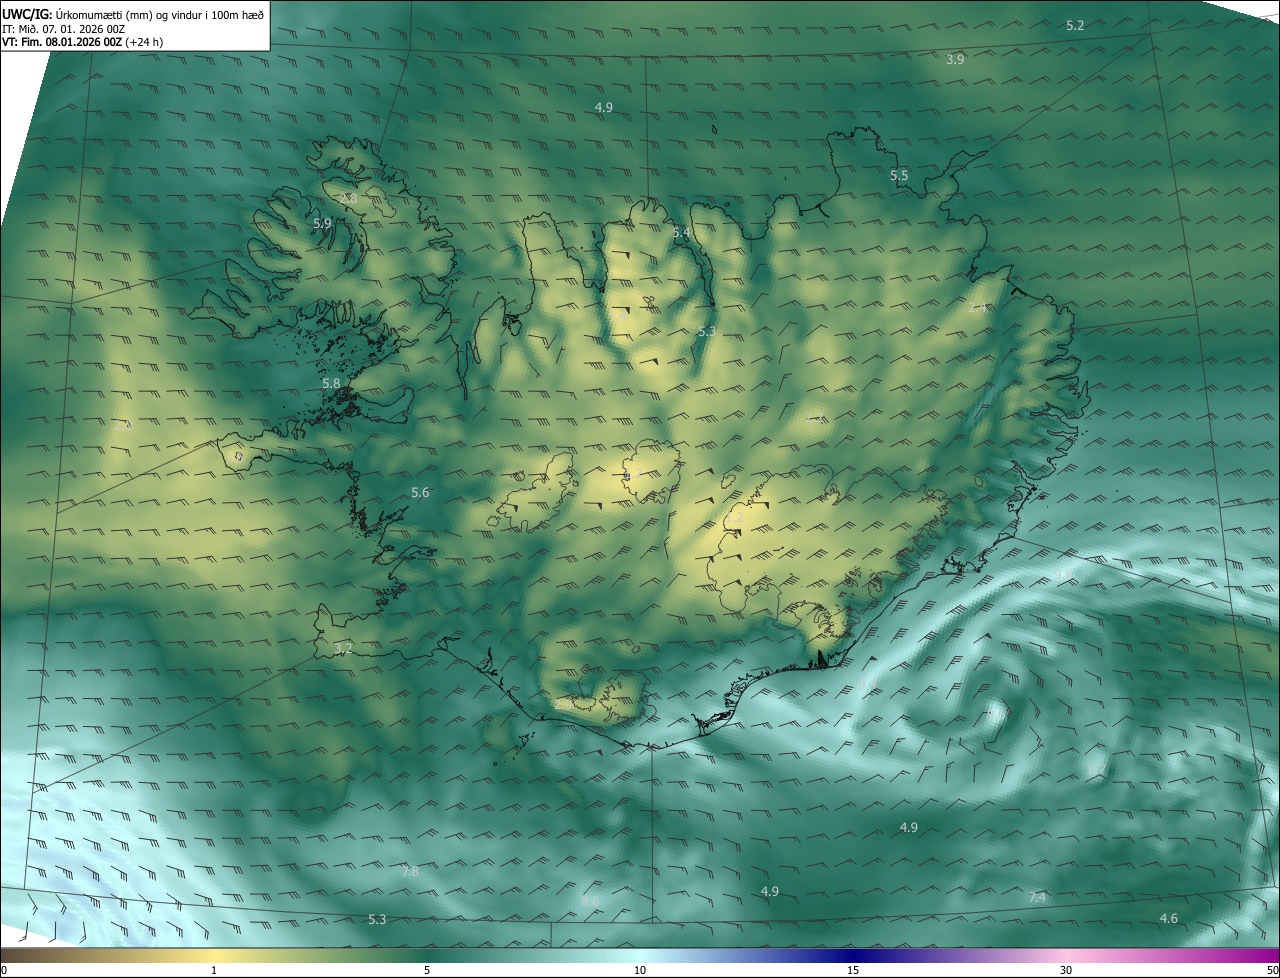Click the 5.8 value label on the map
The height and width of the screenshot is (978, 1280).
[x=331, y=383]
